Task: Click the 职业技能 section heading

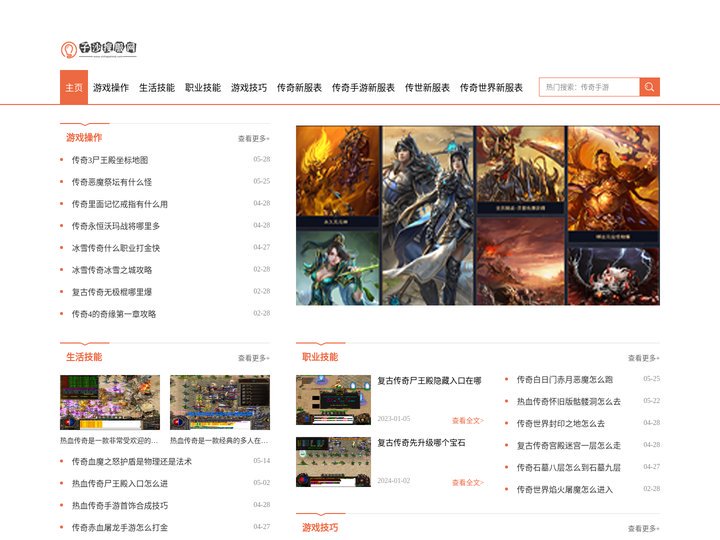Action: pyautogui.click(x=320, y=357)
